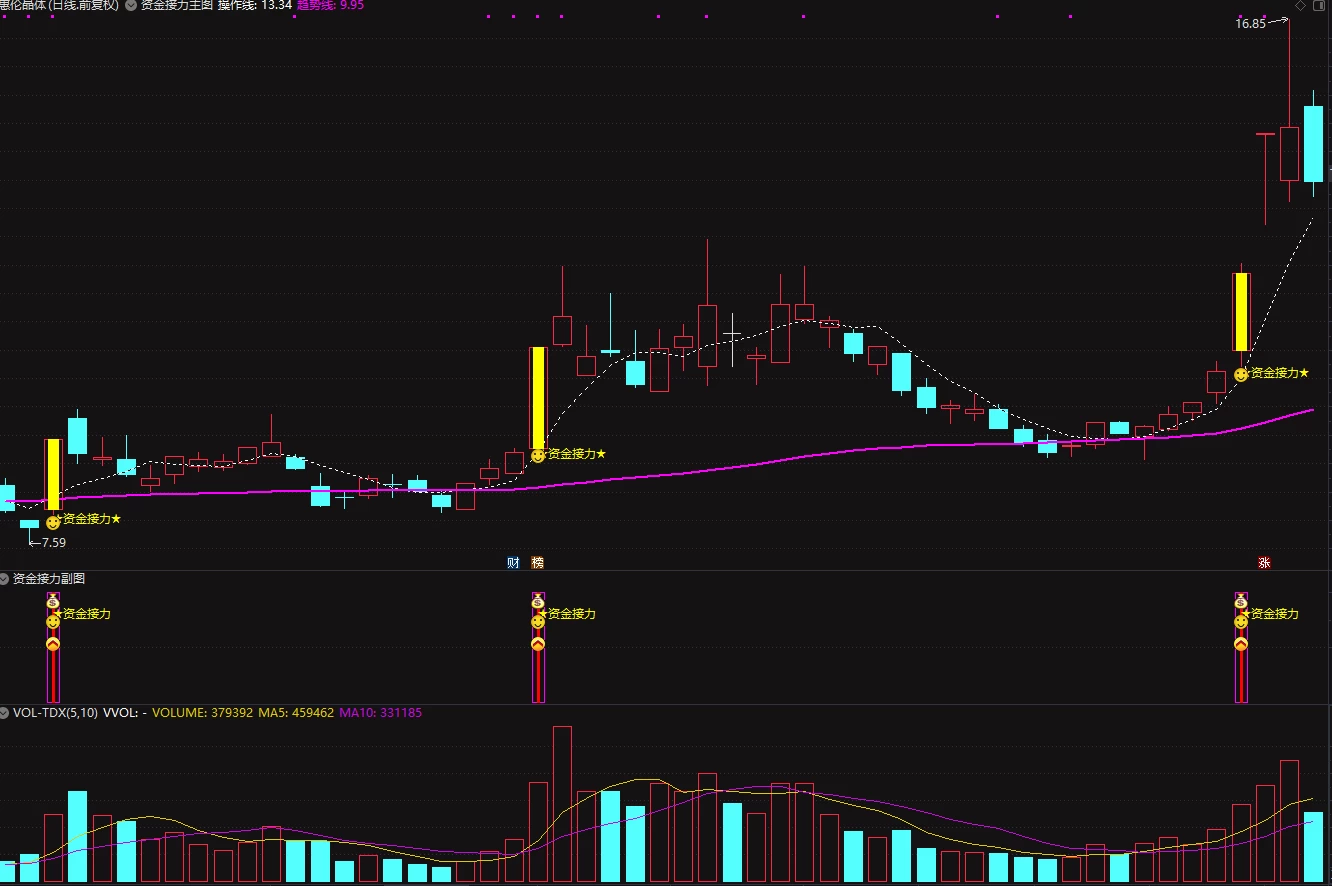The width and height of the screenshot is (1332, 886).
Task: Click the first money bag icon in 资金接力副图
Action: point(53,602)
